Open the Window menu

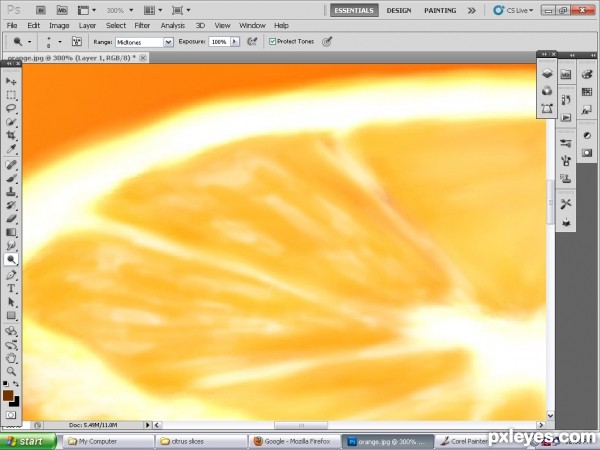pos(252,26)
